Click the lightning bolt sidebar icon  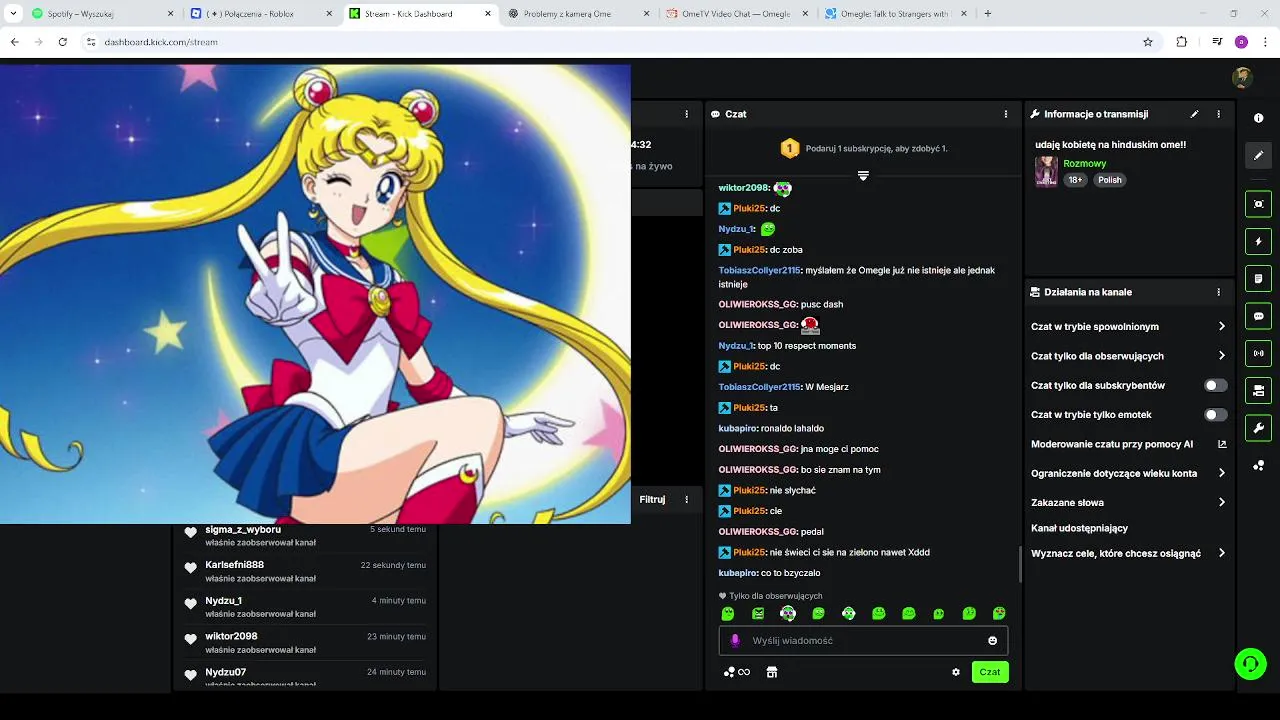point(1258,241)
